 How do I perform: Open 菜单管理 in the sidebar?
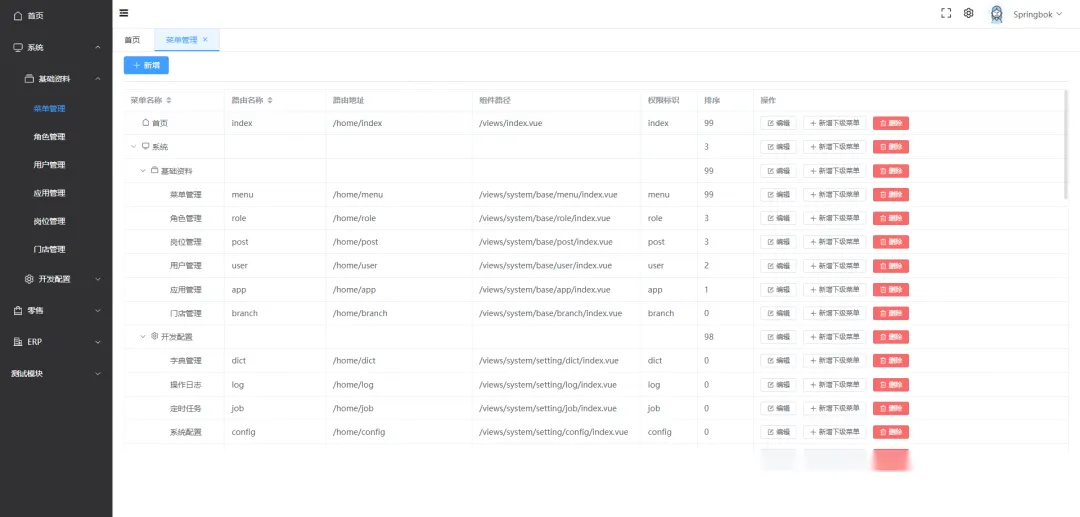click(x=50, y=108)
